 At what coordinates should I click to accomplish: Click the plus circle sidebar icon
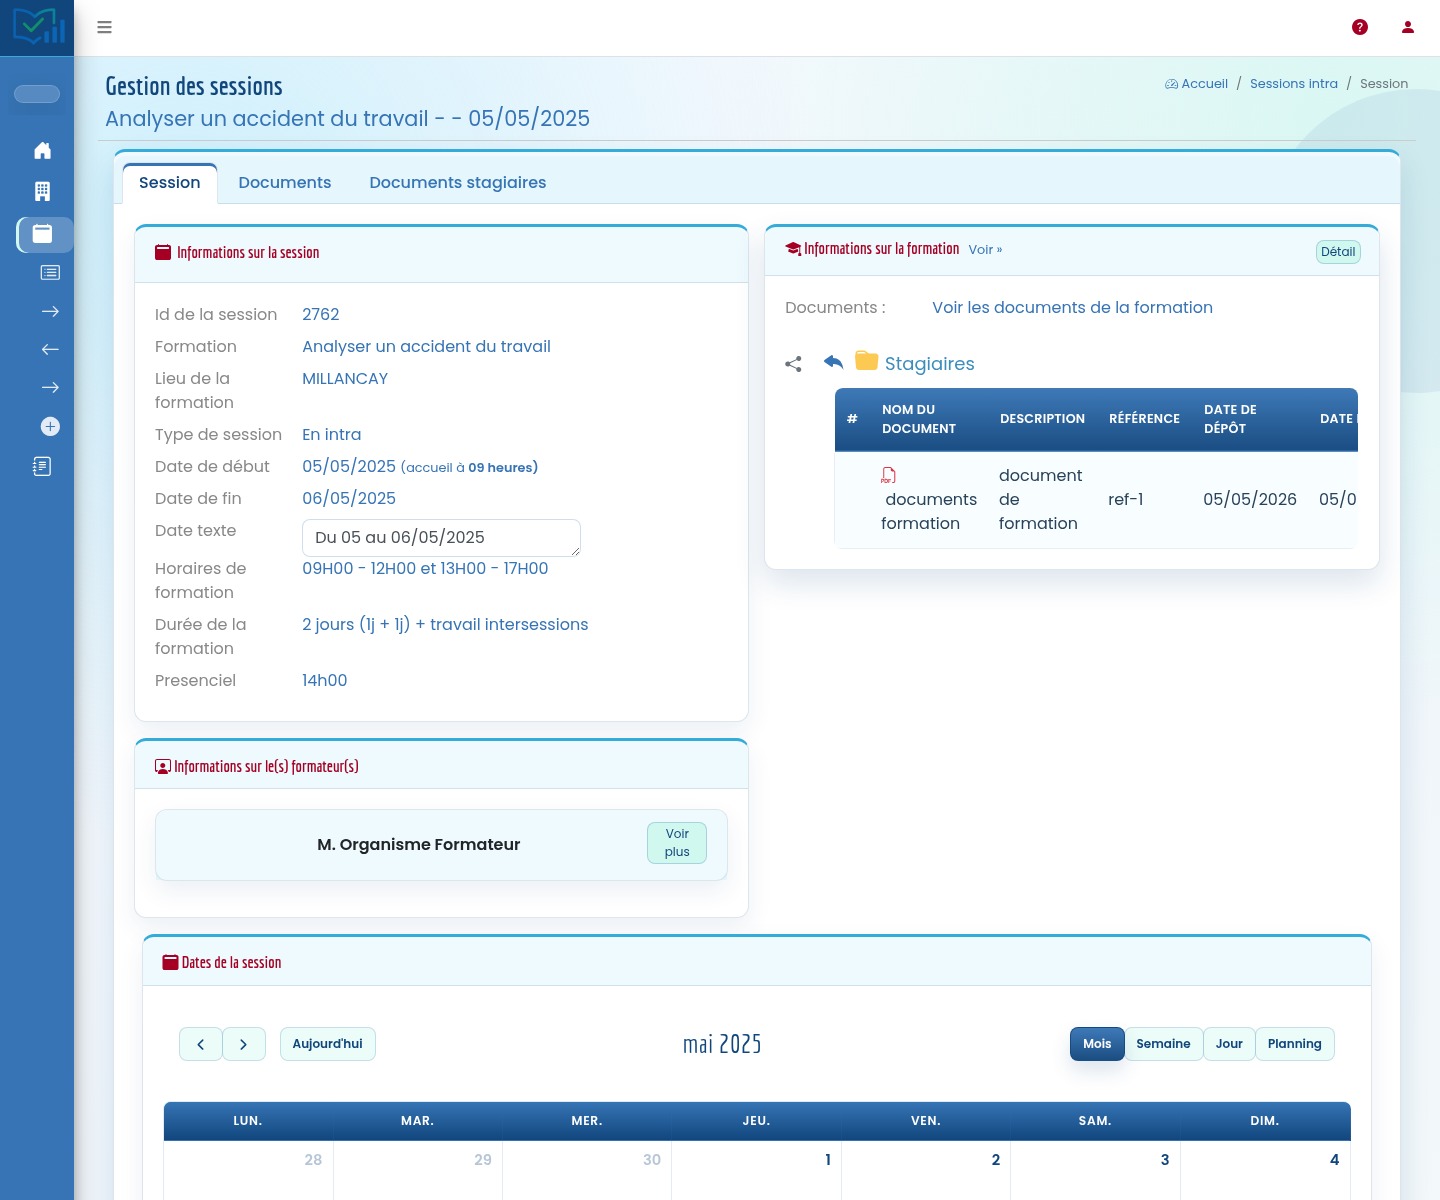50,427
